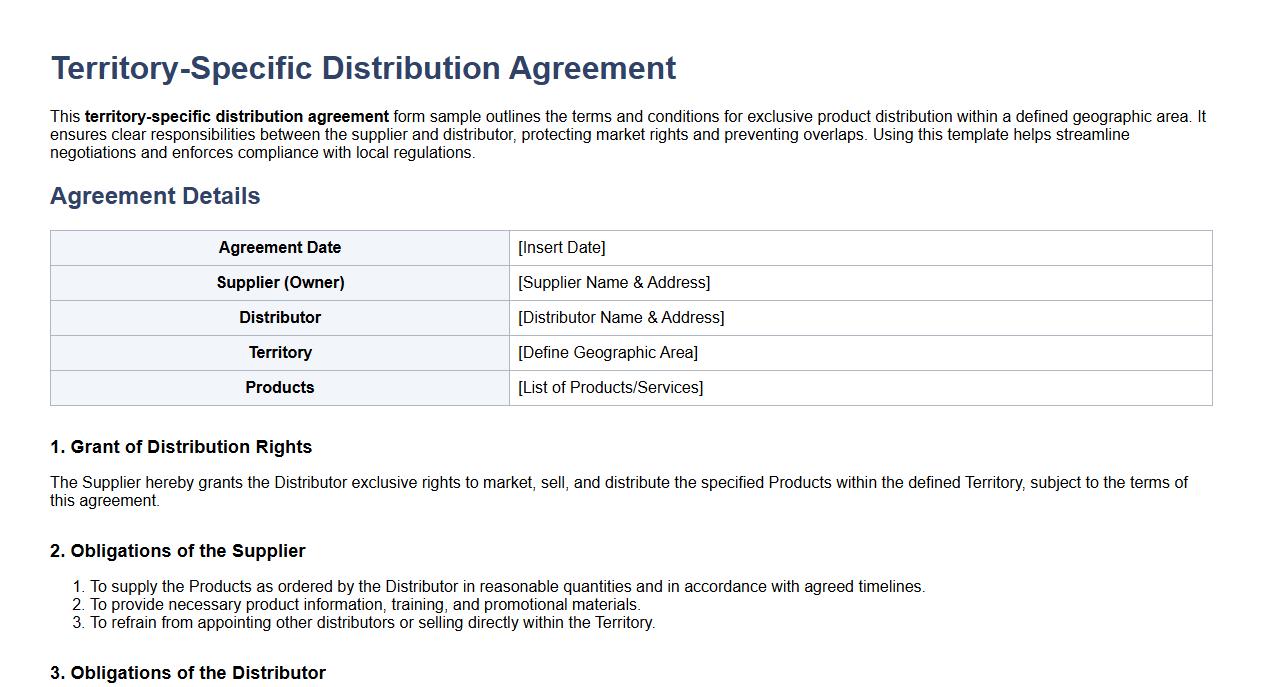The width and height of the screenshot is (1263, 687).
Task: Click the [Insert Date] placeholder field
Action: coord(561,247)
